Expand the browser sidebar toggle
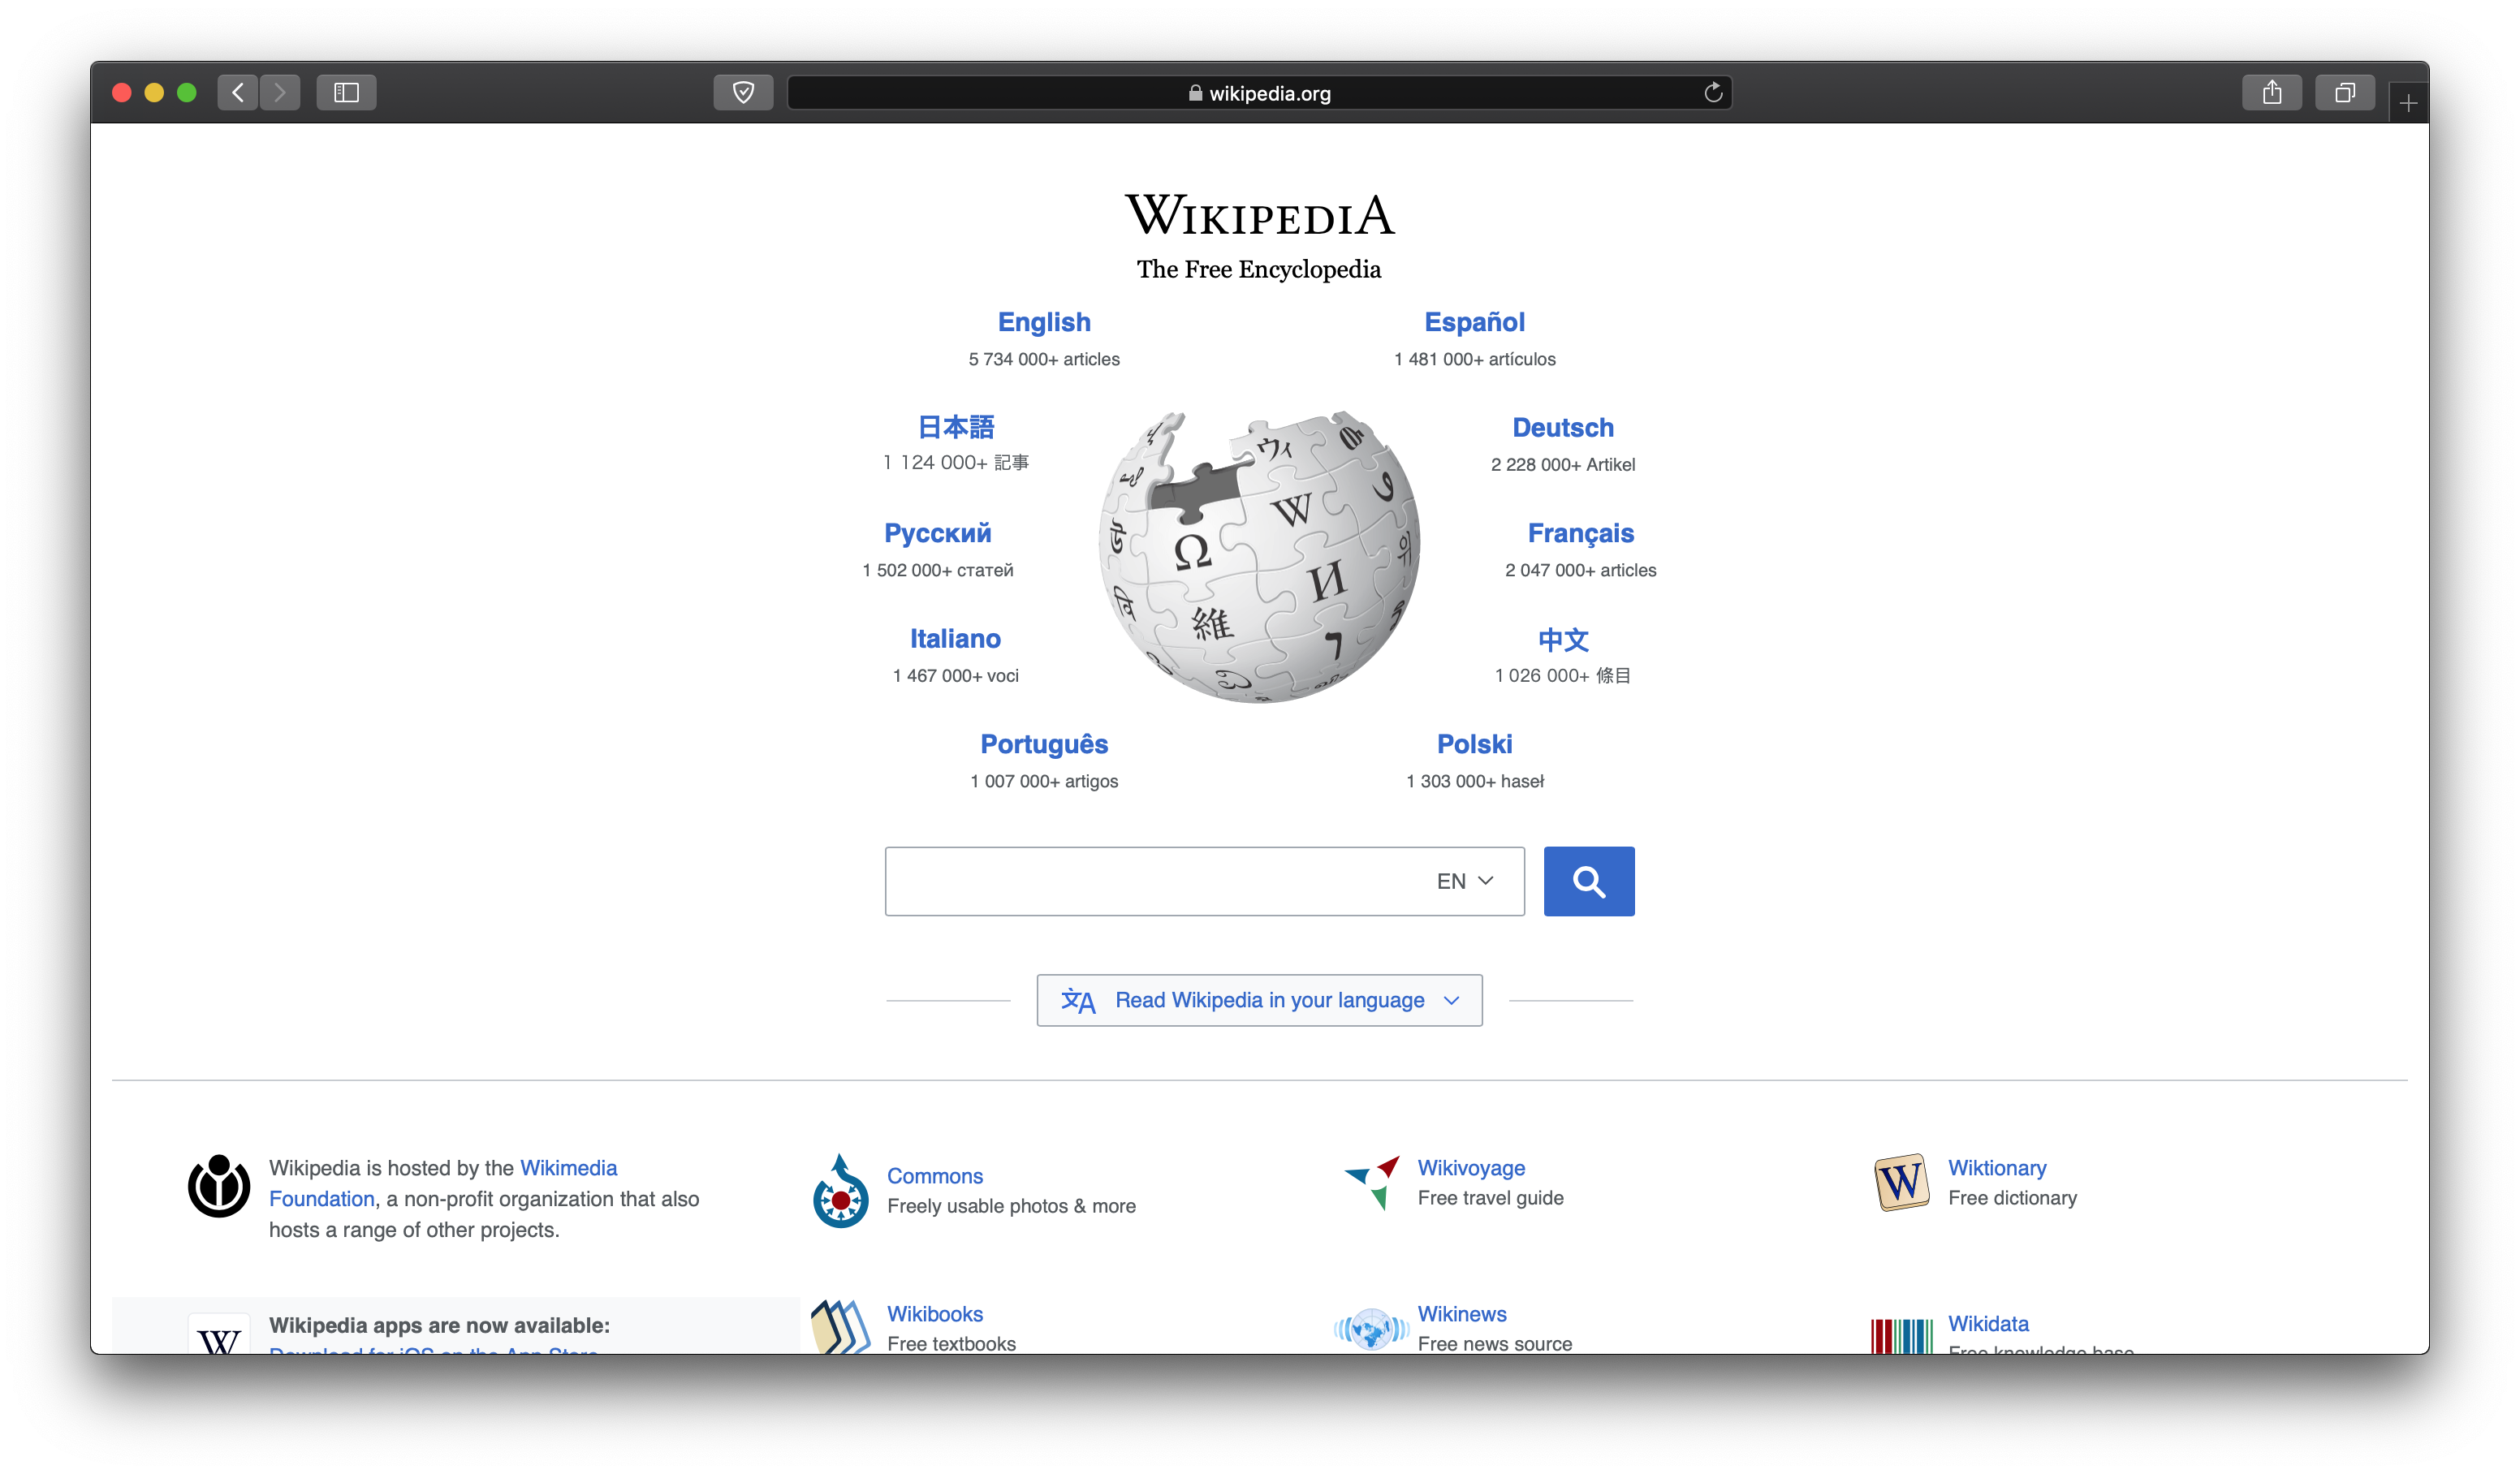 point(347,91)
